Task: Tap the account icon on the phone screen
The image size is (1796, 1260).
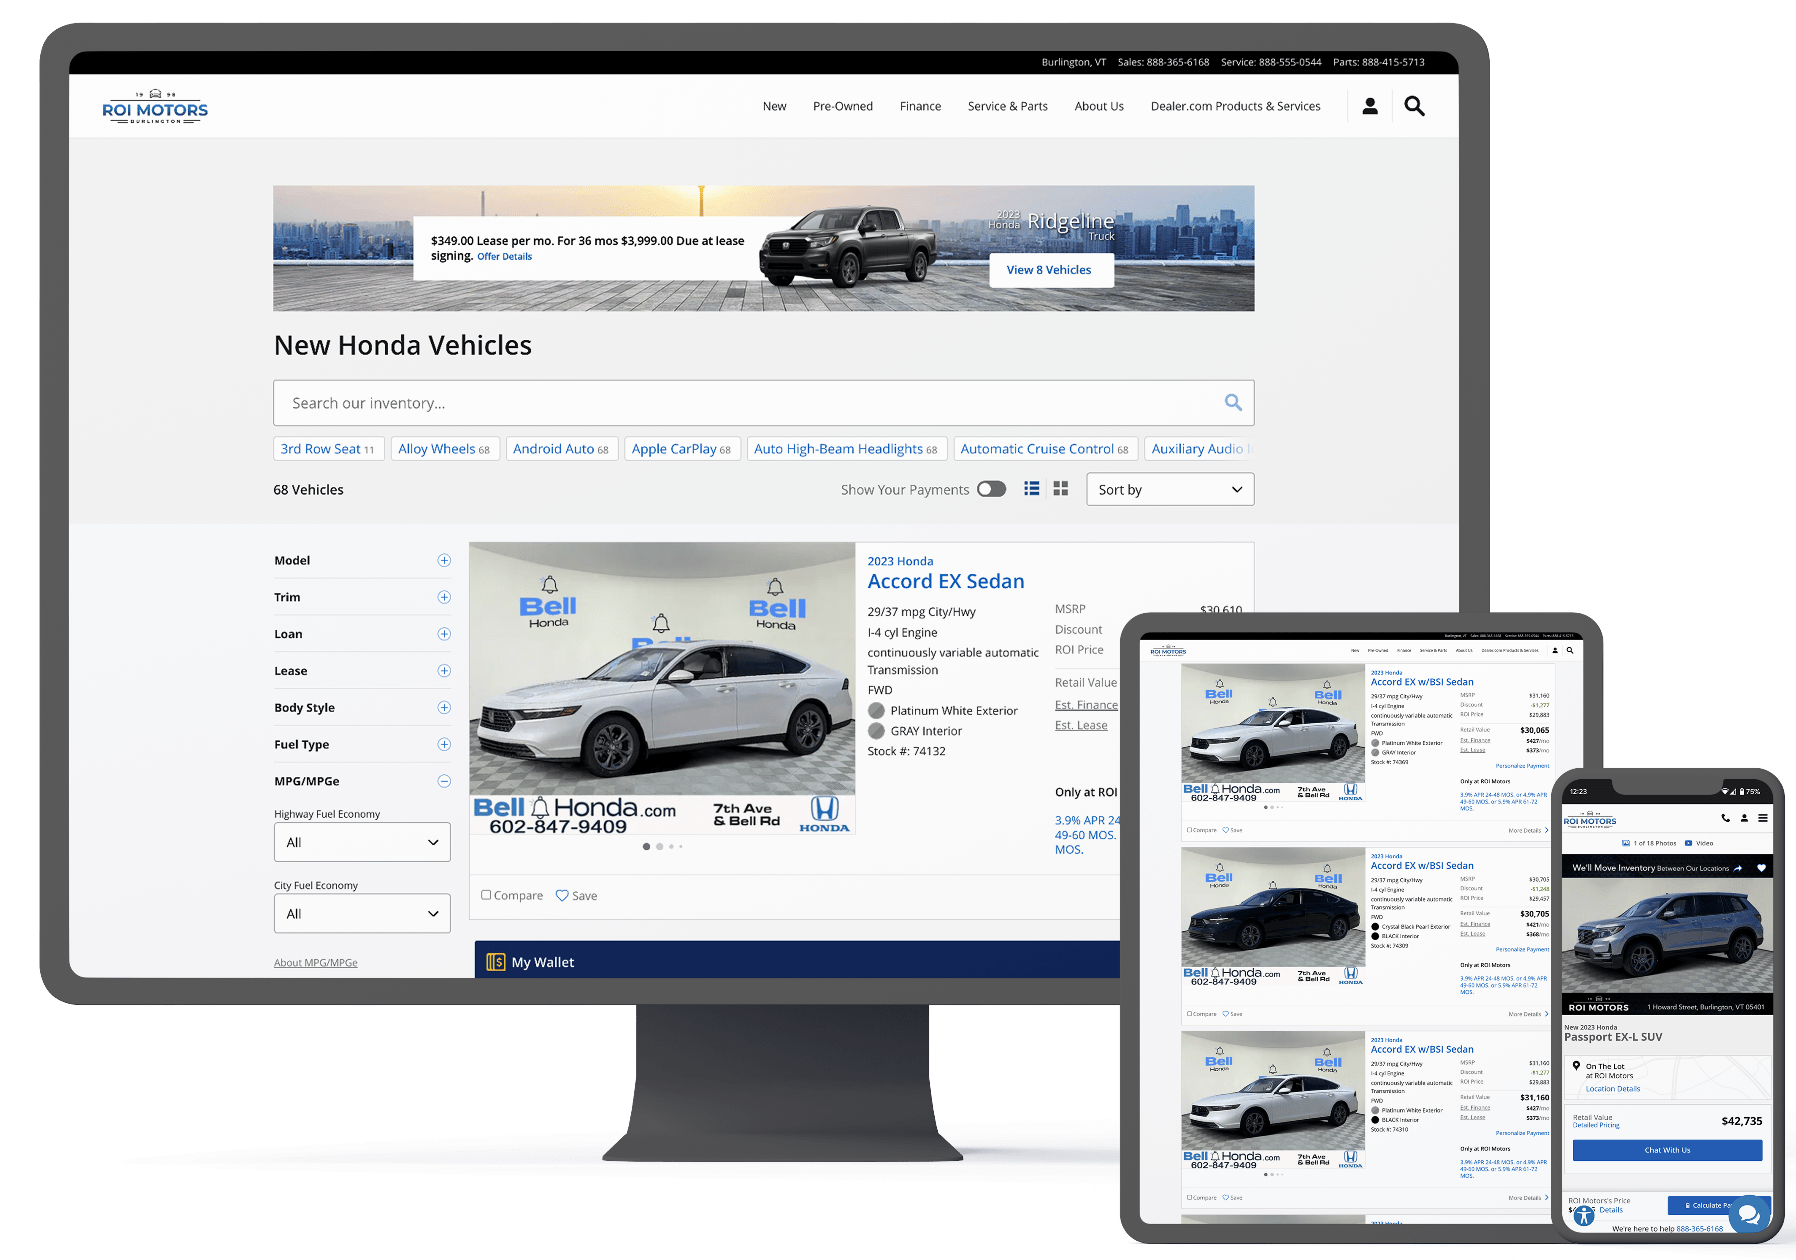Action: coord(1744,818)
